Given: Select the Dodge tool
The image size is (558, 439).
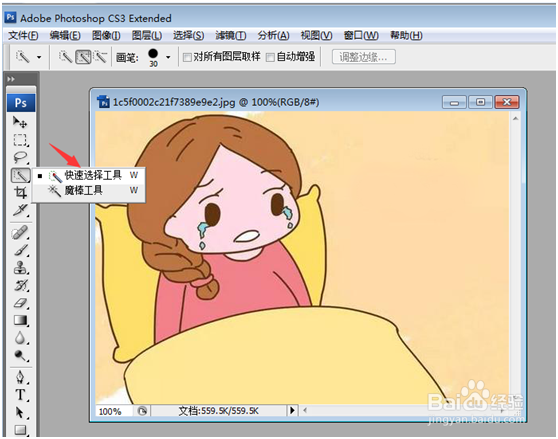Looking at the screenshot, I should (x=20, y=355).
